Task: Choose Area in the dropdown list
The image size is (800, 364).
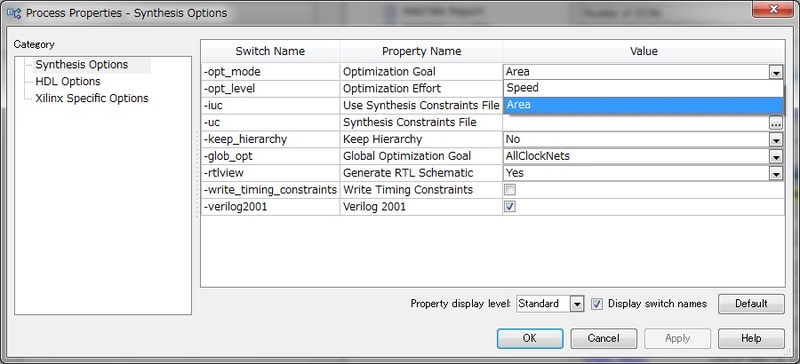Action: coord(643,105)
